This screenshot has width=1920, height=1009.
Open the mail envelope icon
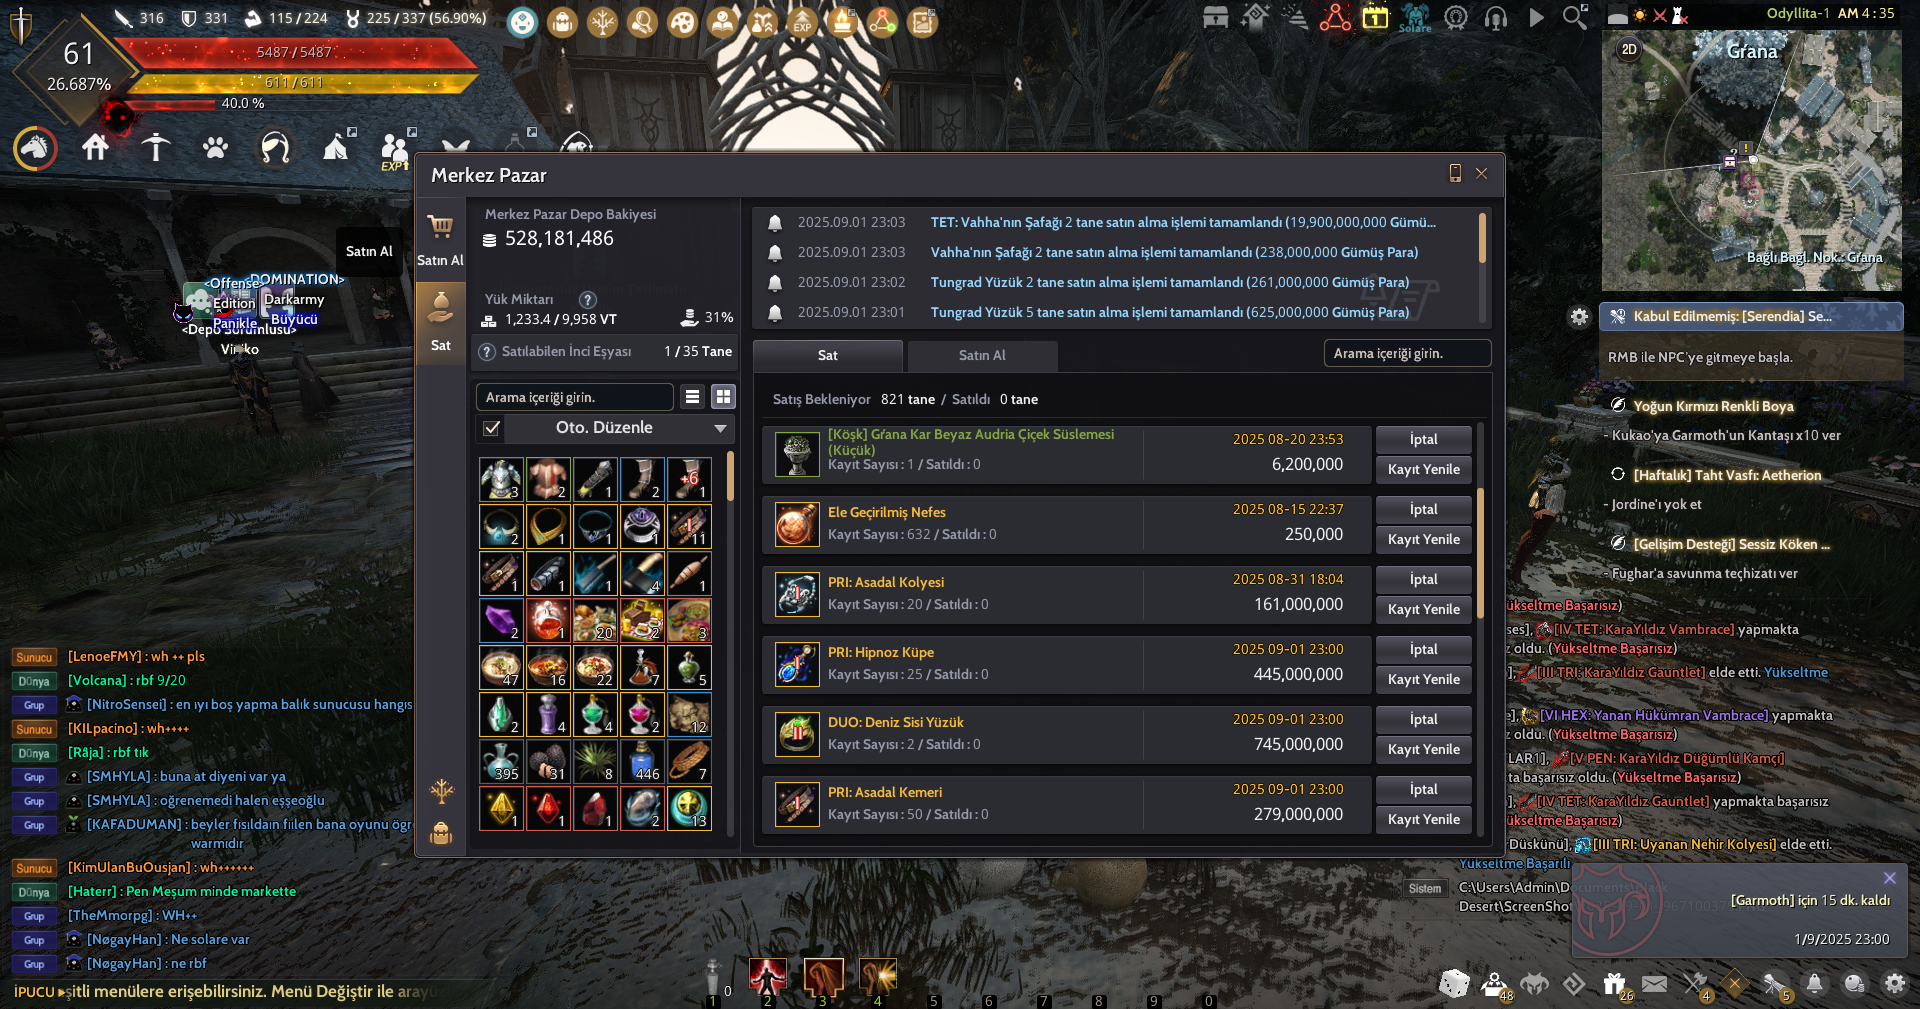tap(1654, 984)
